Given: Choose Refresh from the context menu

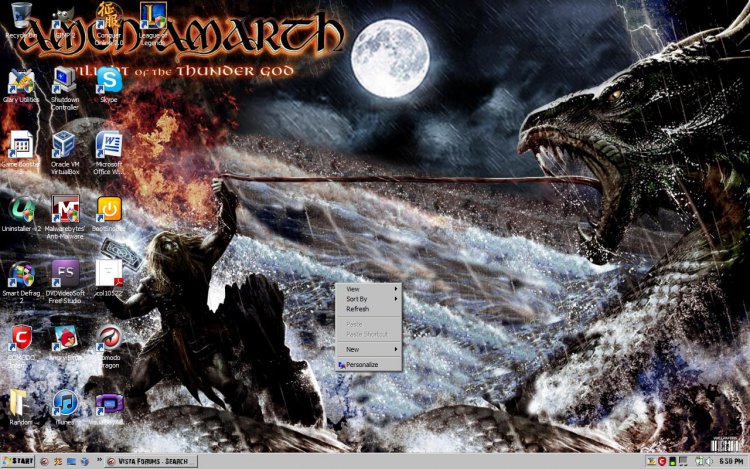Looking at the screenshot, I should [x=368, y=309].
